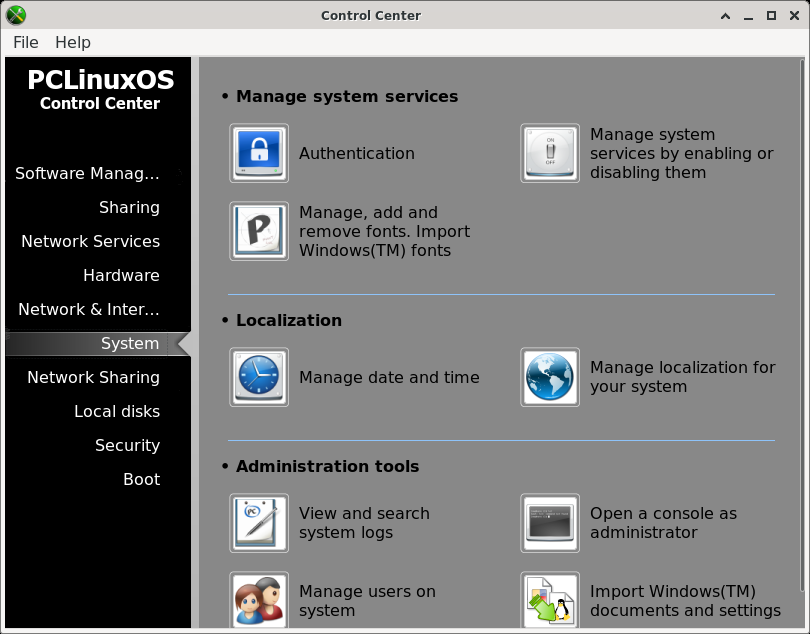Click the clock icon for date and time
The width and height of the screenshot is (810, 634).
click(x=259, y=377)
